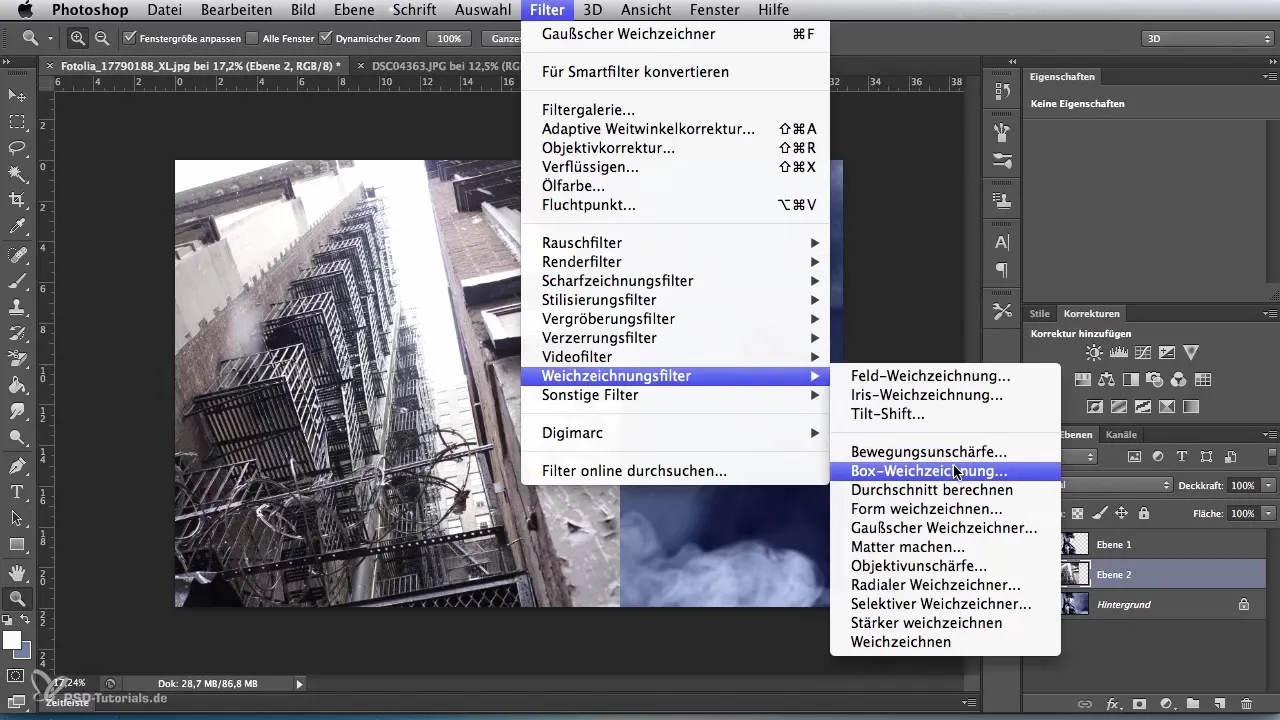The height and width of the screenshot is (720, 1280).
Task: Select the Type tool in toolbox
Action: (17, 492)
